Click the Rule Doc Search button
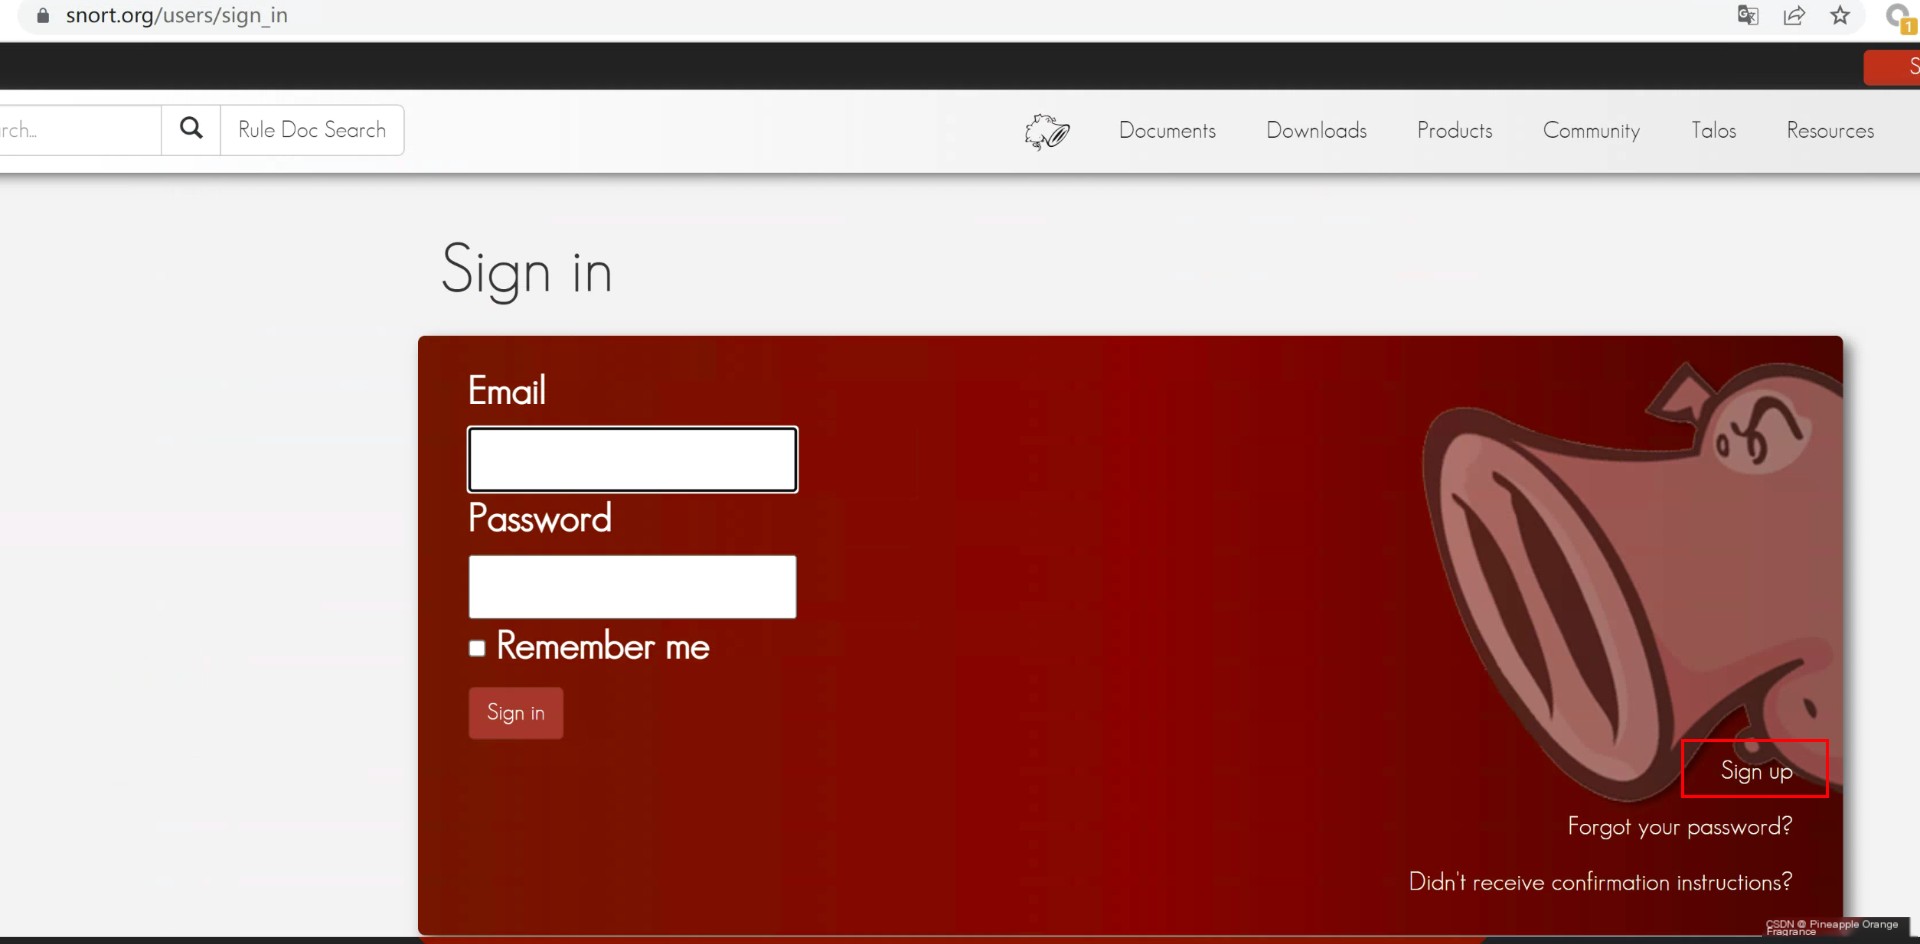1920x944 pixels. (x=312, y=130)
